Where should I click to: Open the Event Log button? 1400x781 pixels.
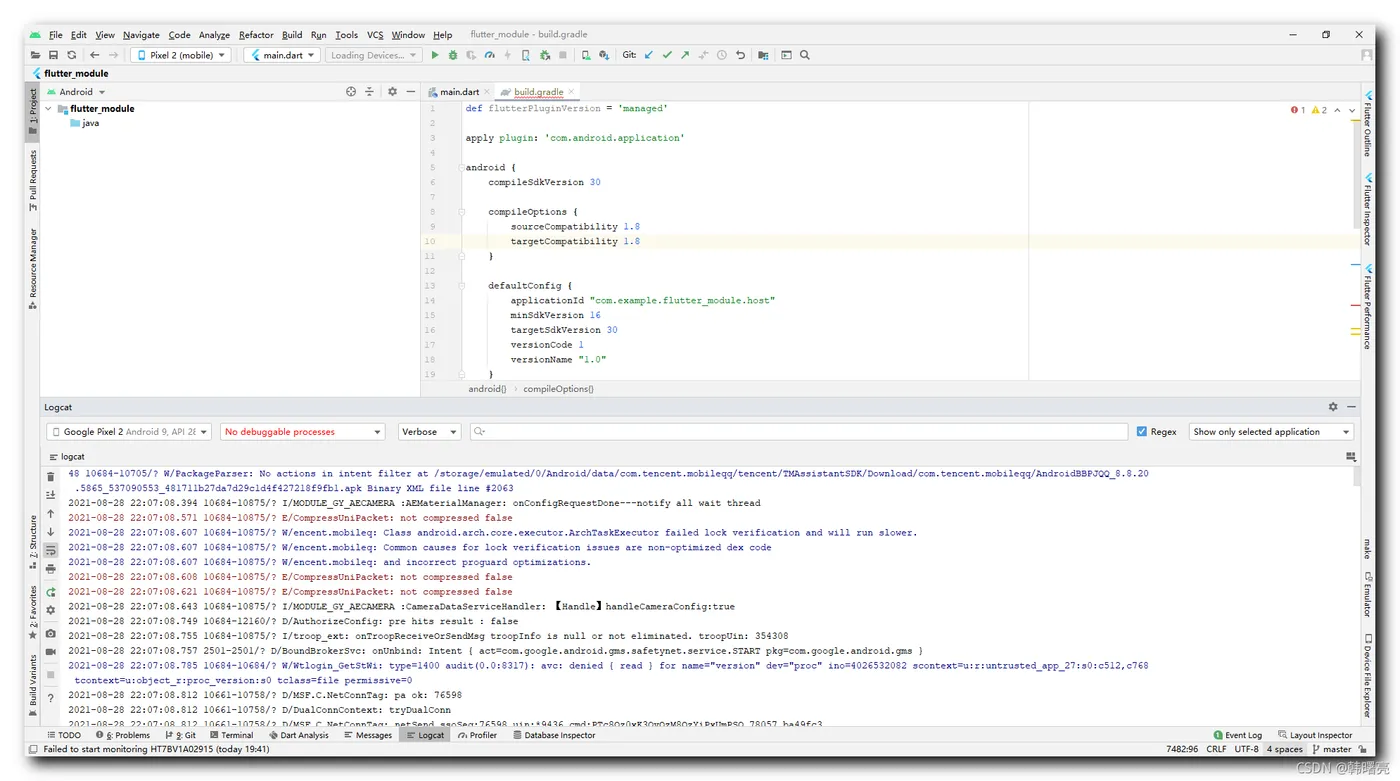(1237, 735)
